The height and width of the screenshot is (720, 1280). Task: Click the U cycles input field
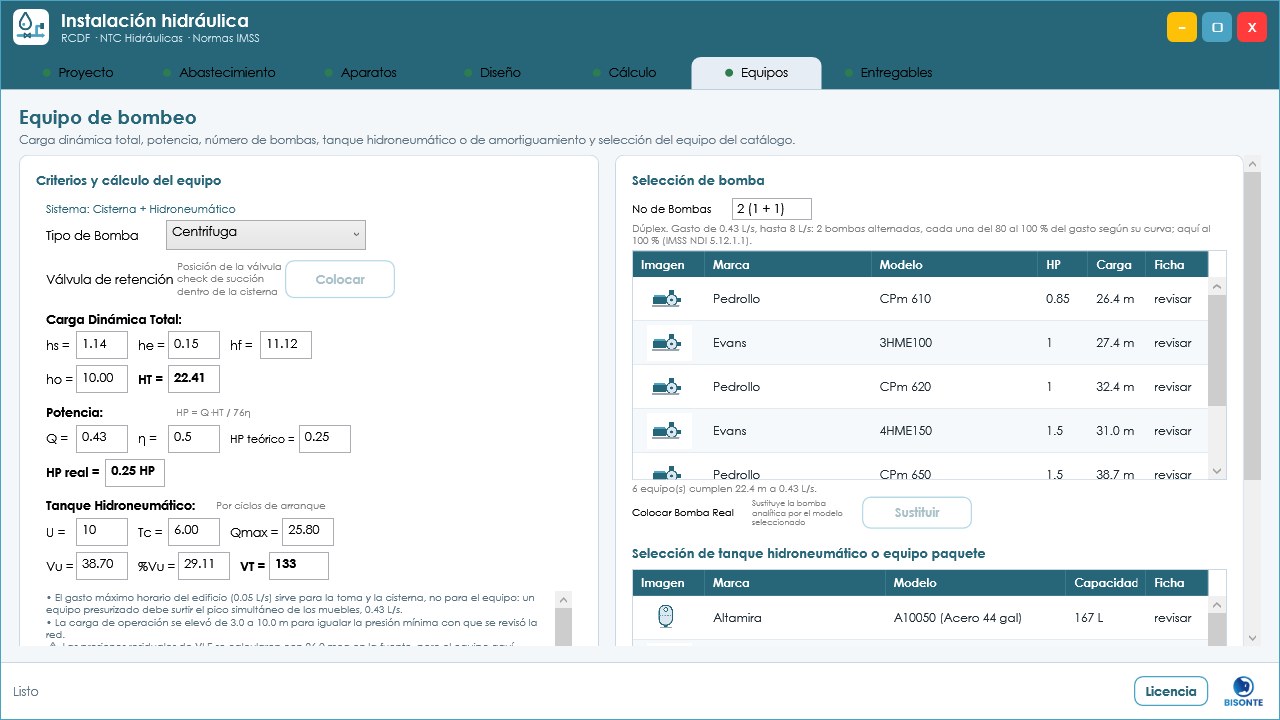pyautogui.click(x=102, y=532)
